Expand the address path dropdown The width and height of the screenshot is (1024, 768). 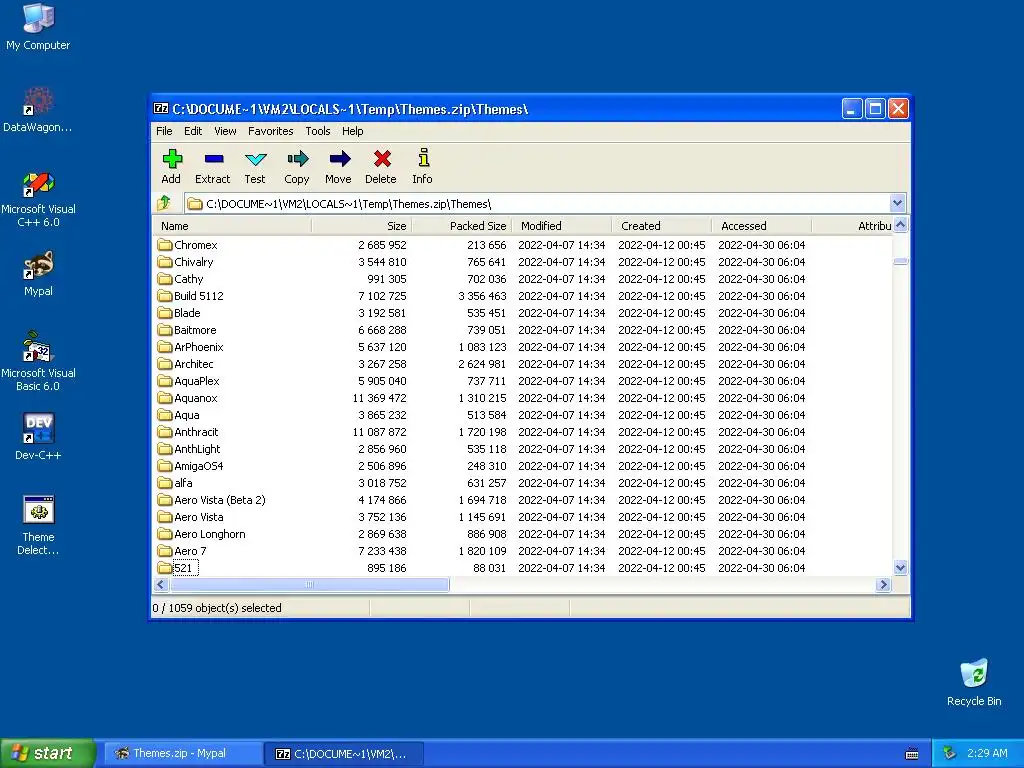(897, 203)
